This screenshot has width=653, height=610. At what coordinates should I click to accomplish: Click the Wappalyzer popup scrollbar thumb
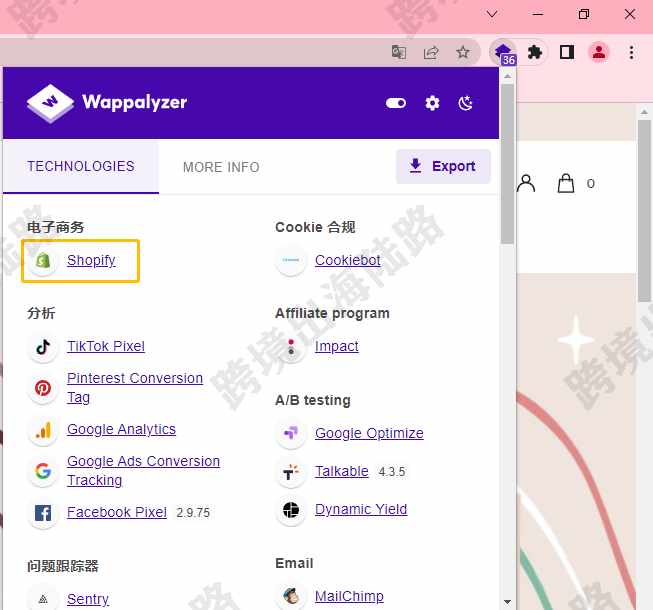tap(507, 164)
